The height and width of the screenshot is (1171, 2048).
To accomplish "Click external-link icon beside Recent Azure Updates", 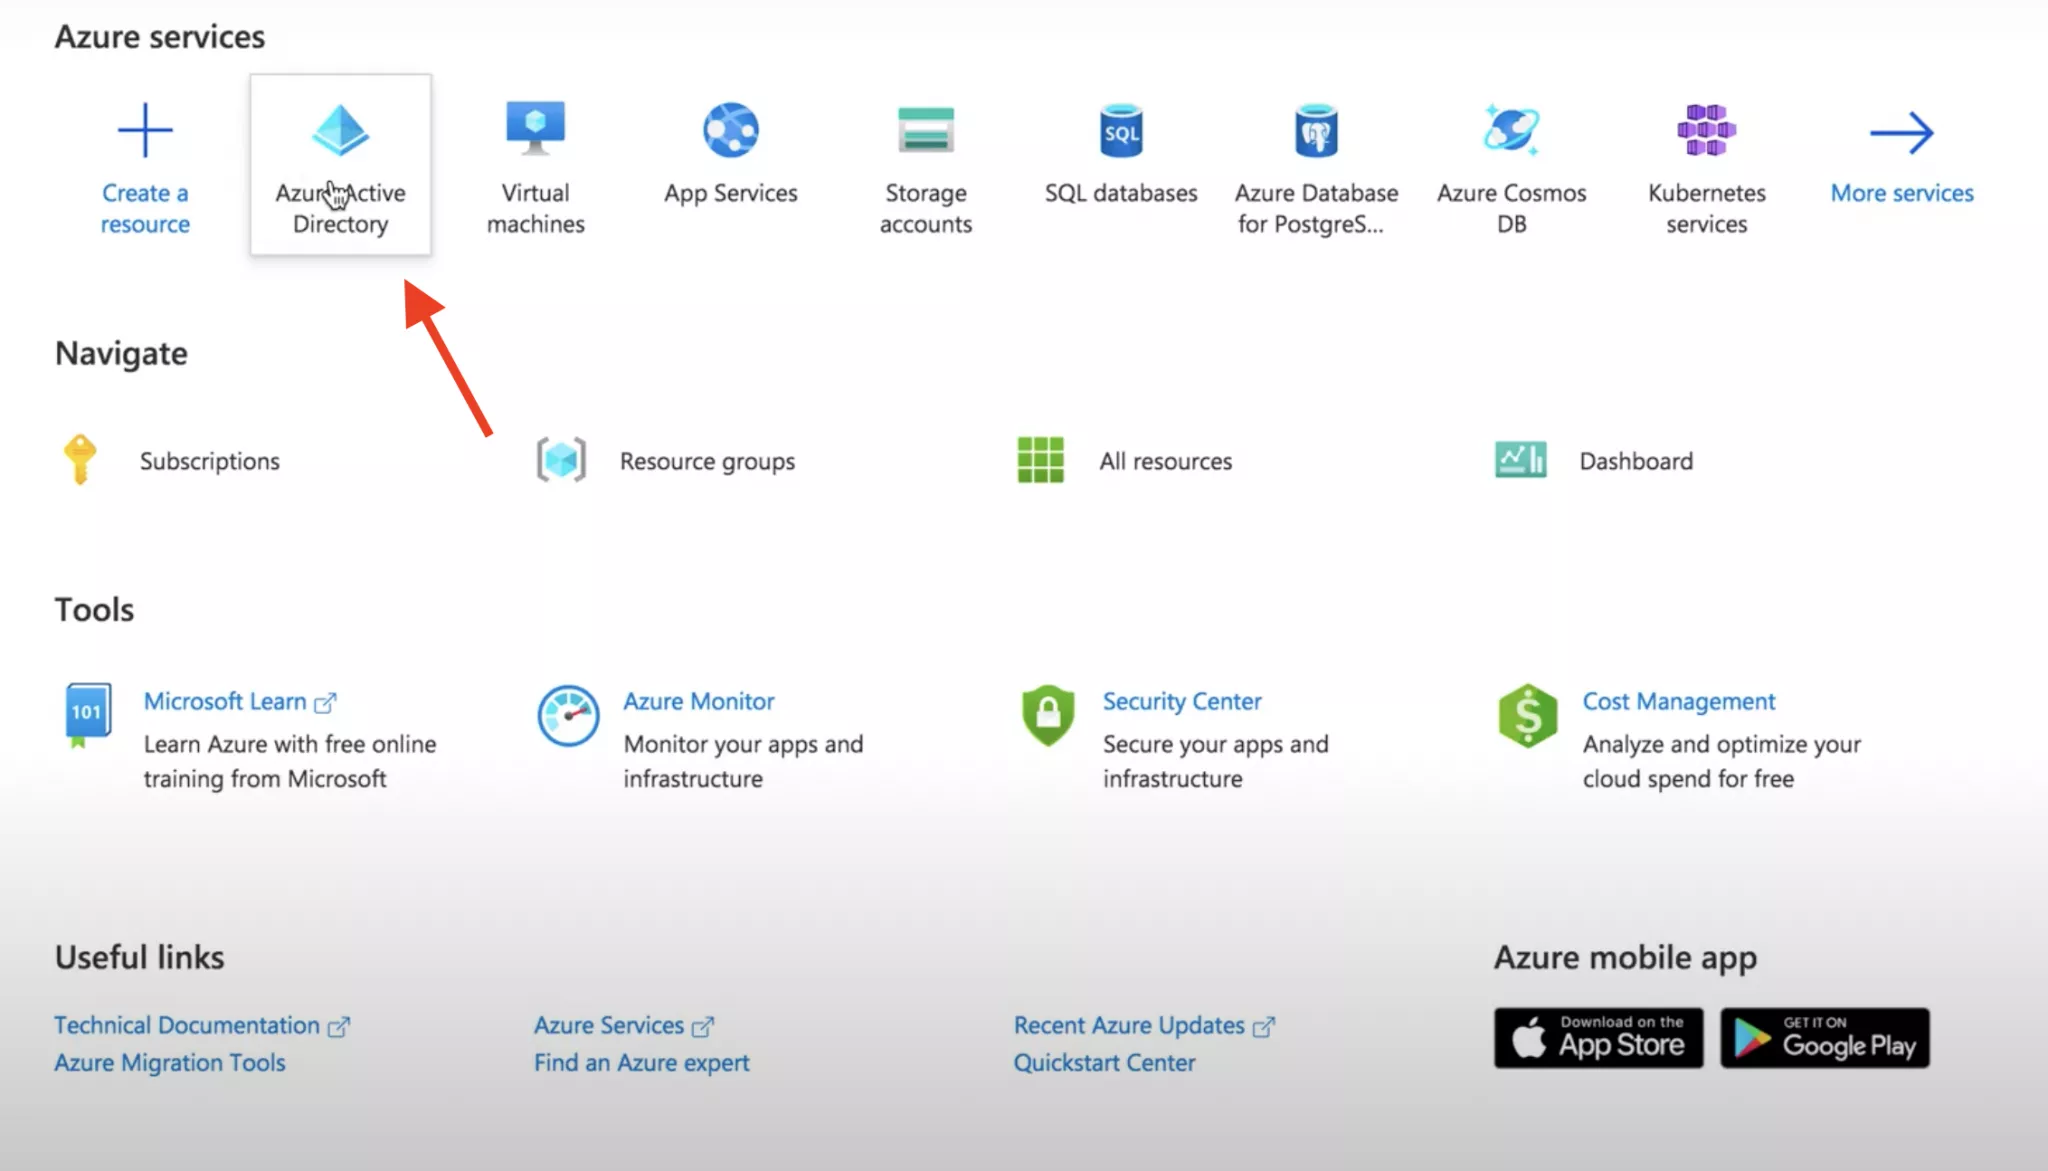I will tap(1264, 1027).
